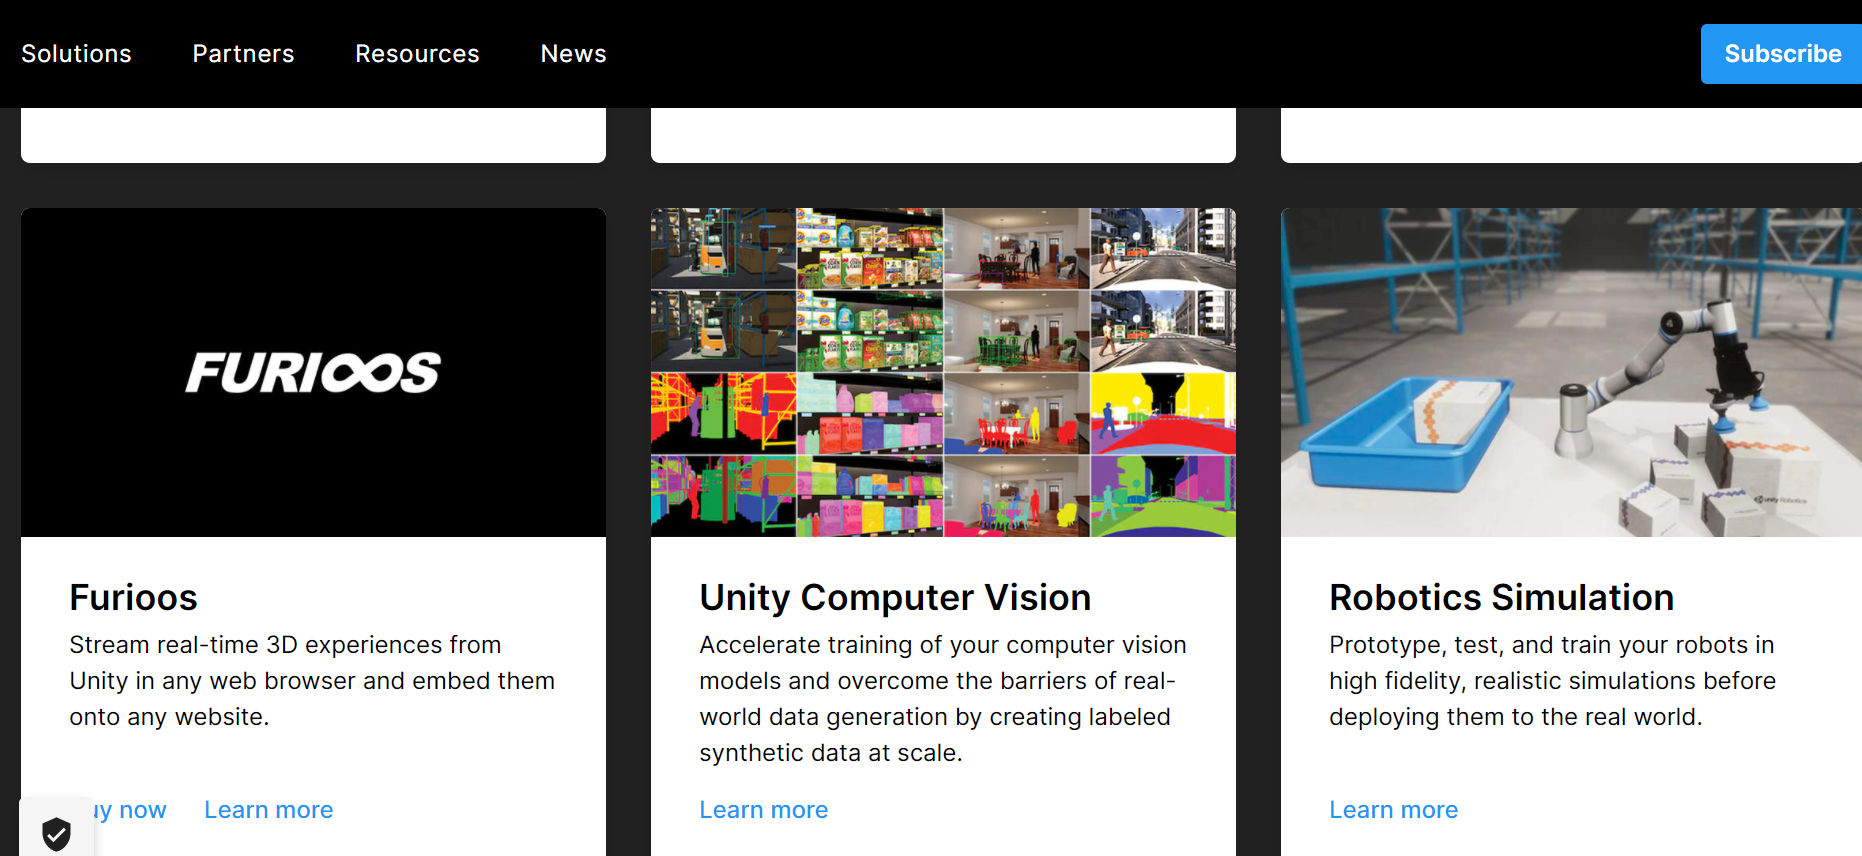Click the blue Subscribe button
This screenshot has height=856, width=1862.
(x=1781, y=54)
